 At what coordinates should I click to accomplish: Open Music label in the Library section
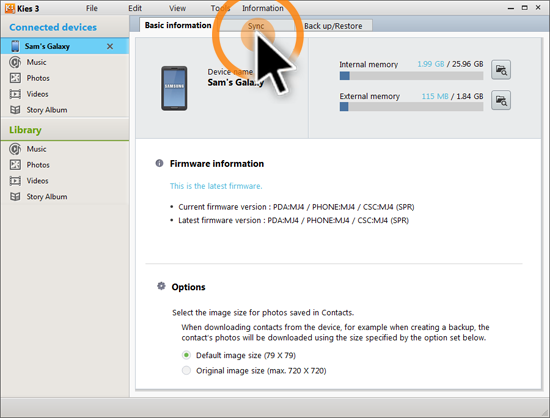[x=36, y=149]
